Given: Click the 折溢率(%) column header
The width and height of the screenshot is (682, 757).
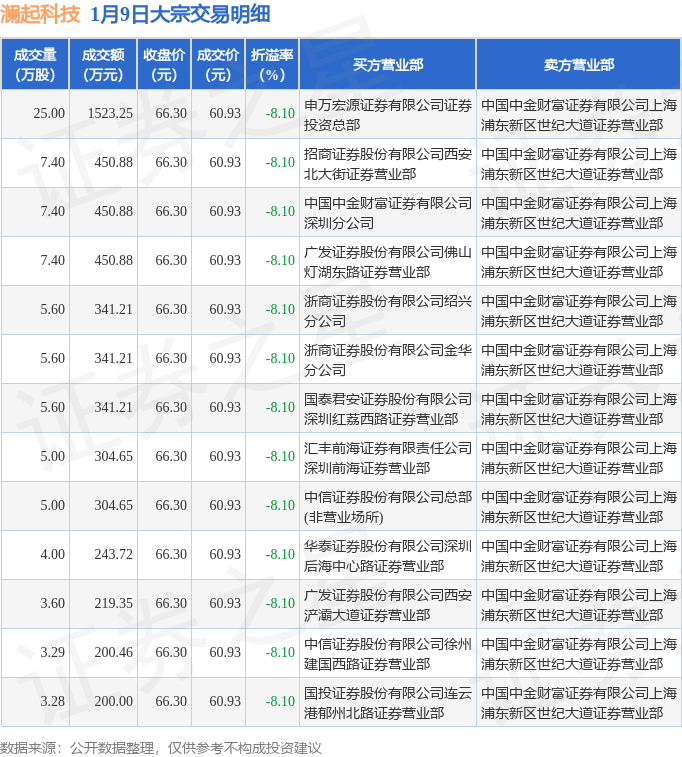Looking at the screenshot, I should point(272,64).
